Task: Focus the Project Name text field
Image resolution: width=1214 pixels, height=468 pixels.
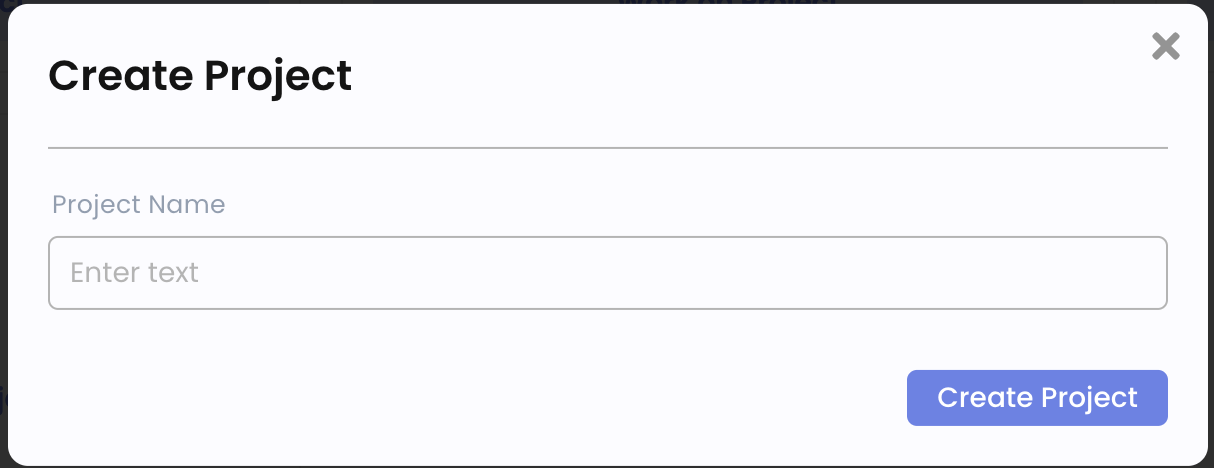Action: click(607, 273)
